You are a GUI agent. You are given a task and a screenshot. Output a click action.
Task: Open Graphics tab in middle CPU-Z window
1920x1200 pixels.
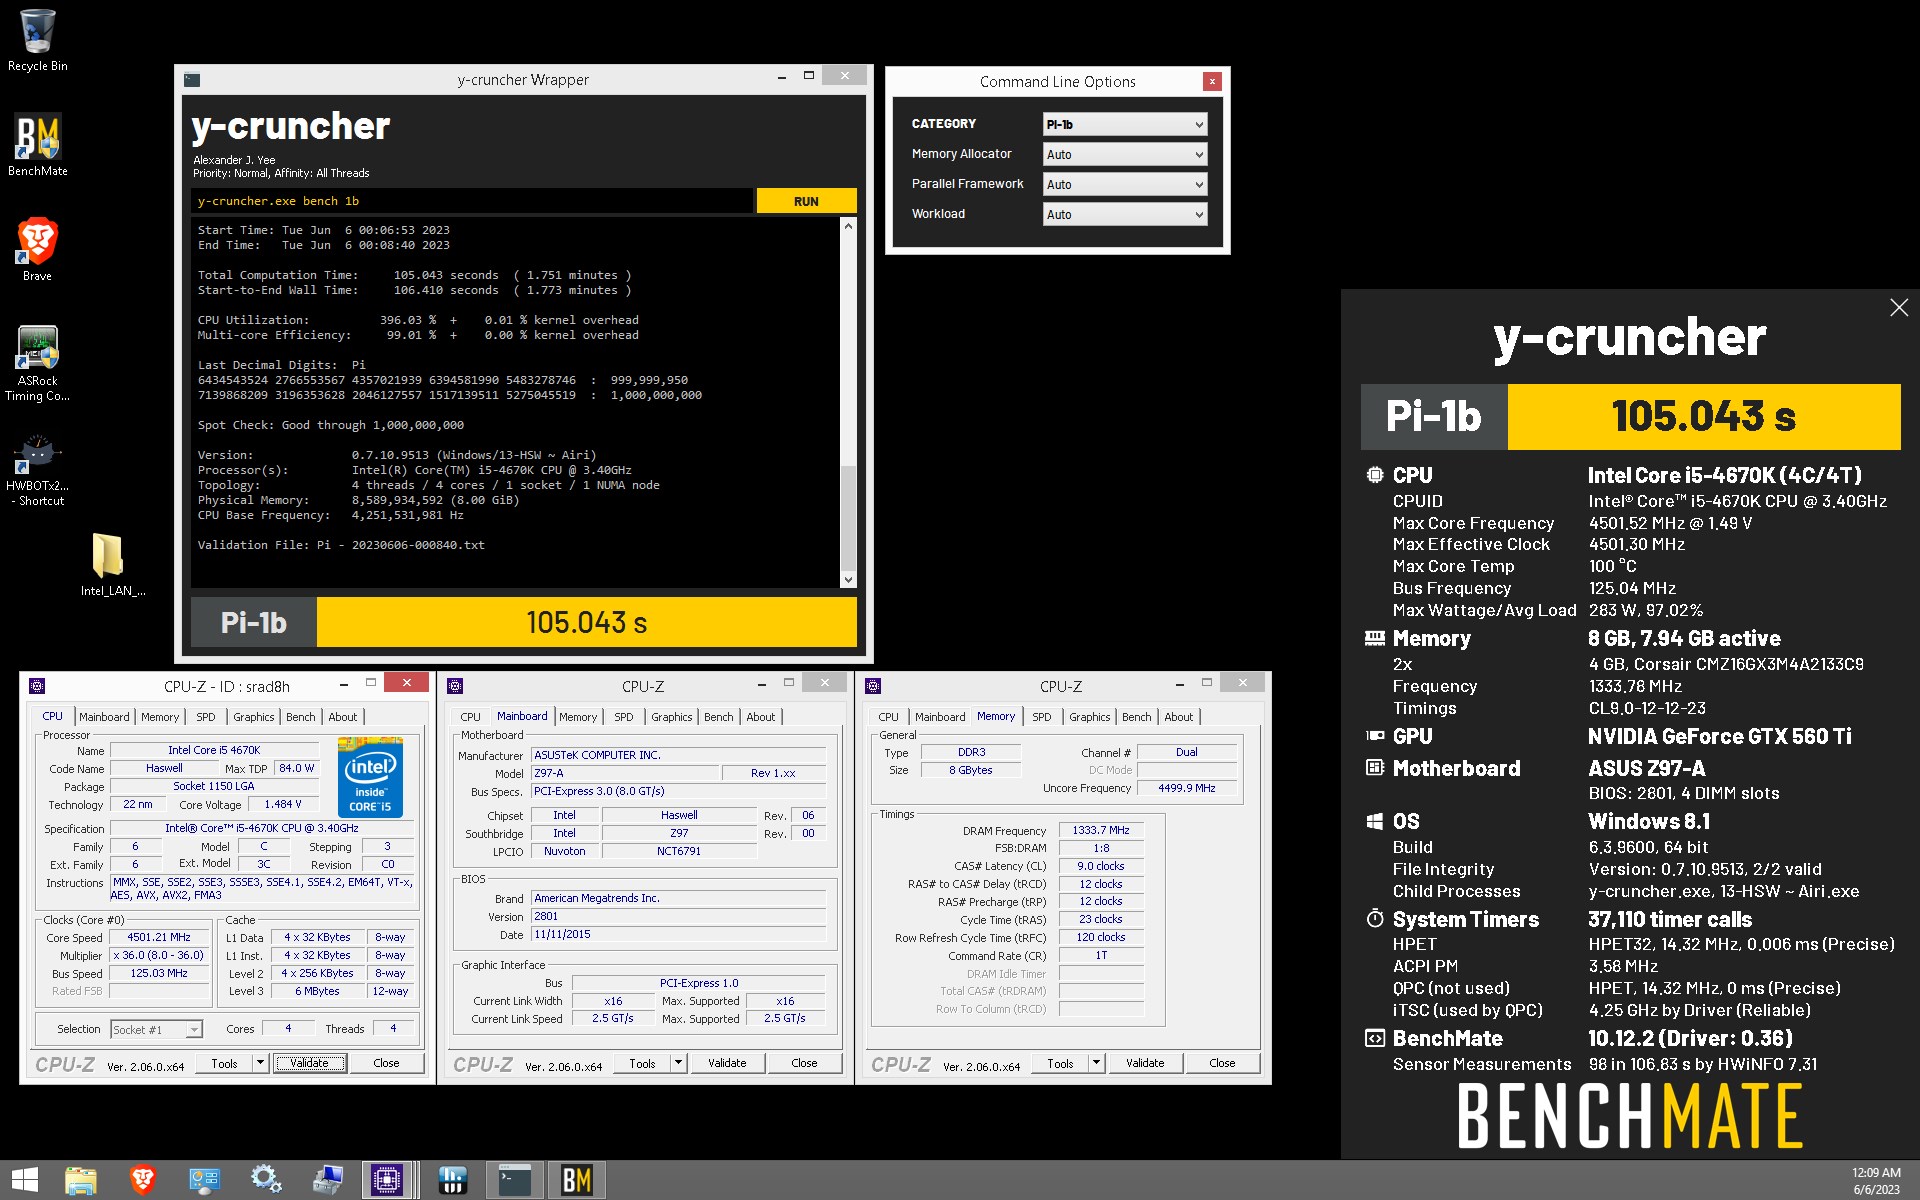pos(671,717)
